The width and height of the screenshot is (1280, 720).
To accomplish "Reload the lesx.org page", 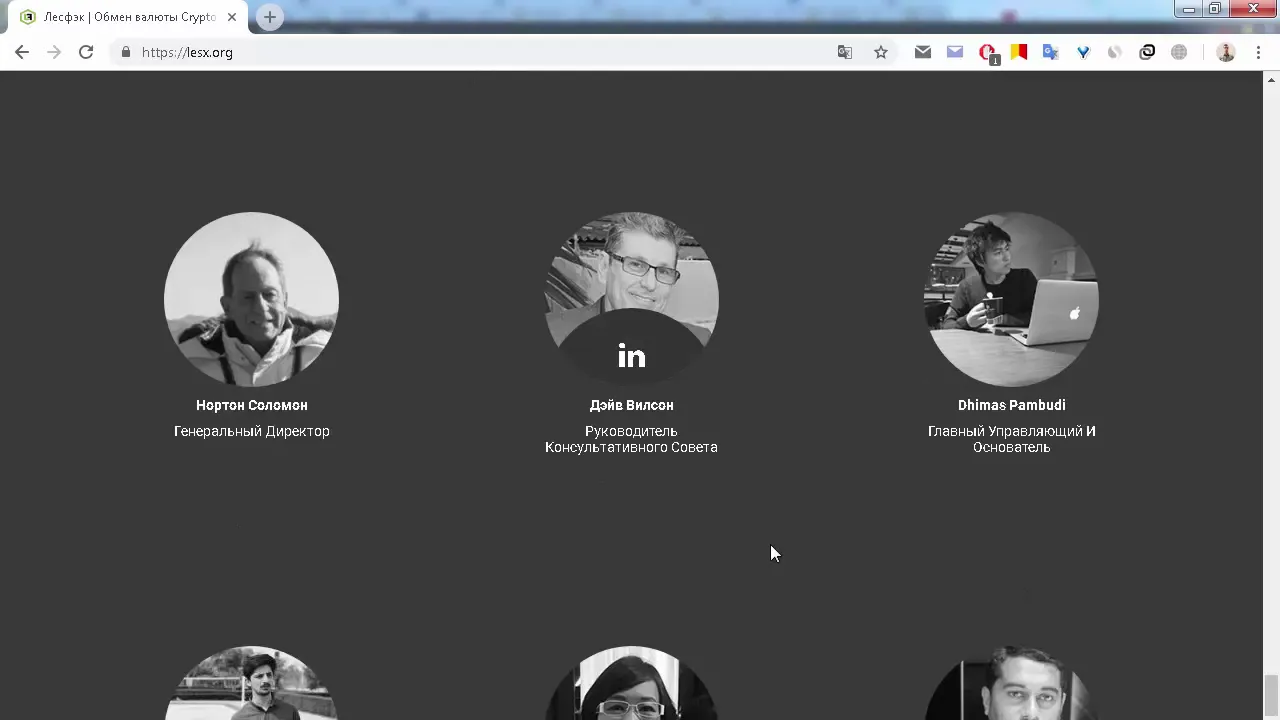I will pyautogui.click(x=86, y=52).
